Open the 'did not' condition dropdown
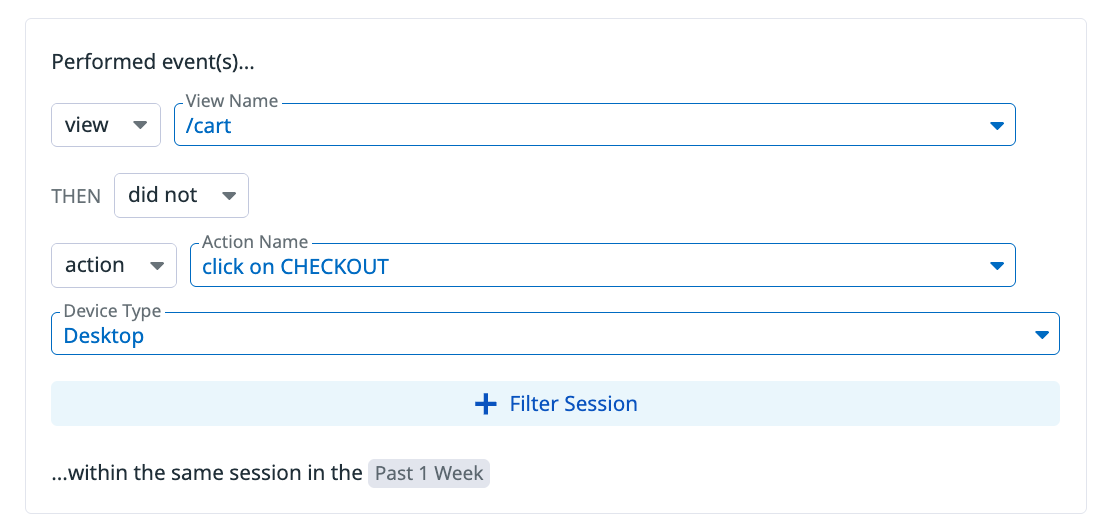 tap(181, 195)
